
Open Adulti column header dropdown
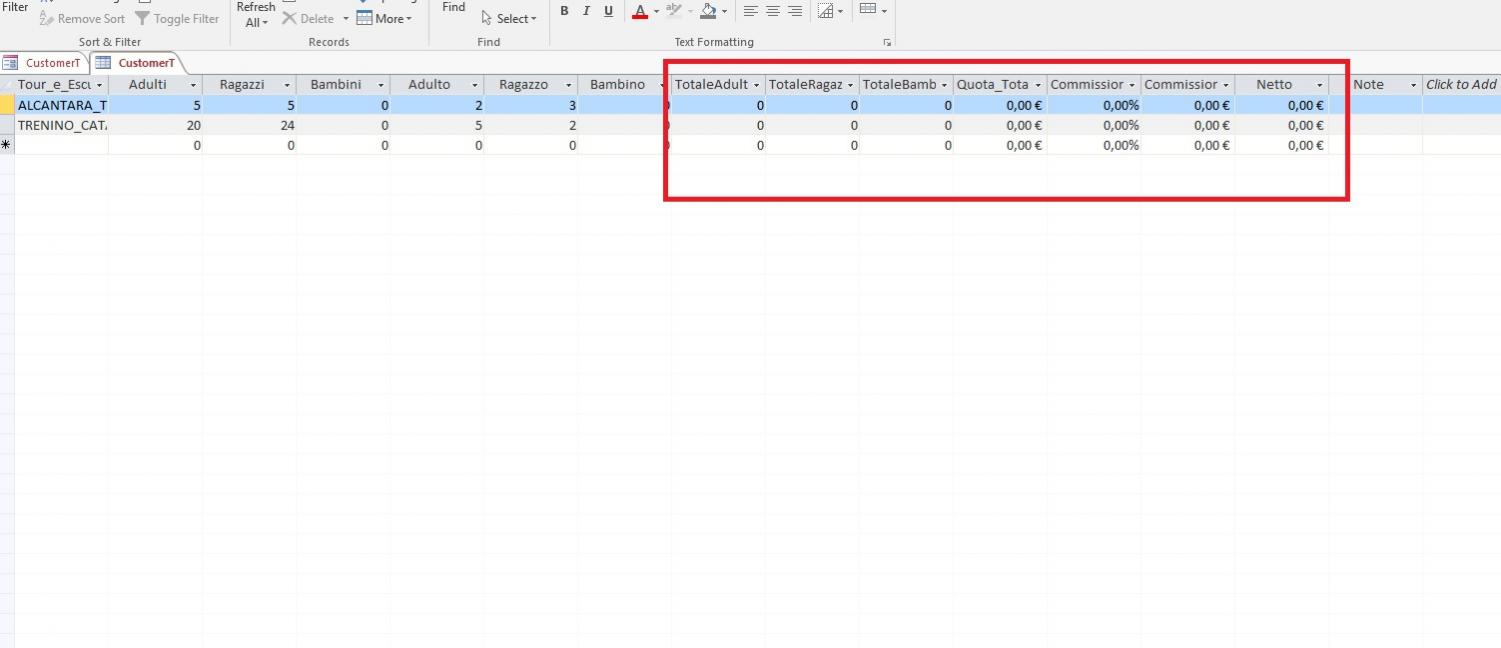pyautogui.click(x=193, y=85)
